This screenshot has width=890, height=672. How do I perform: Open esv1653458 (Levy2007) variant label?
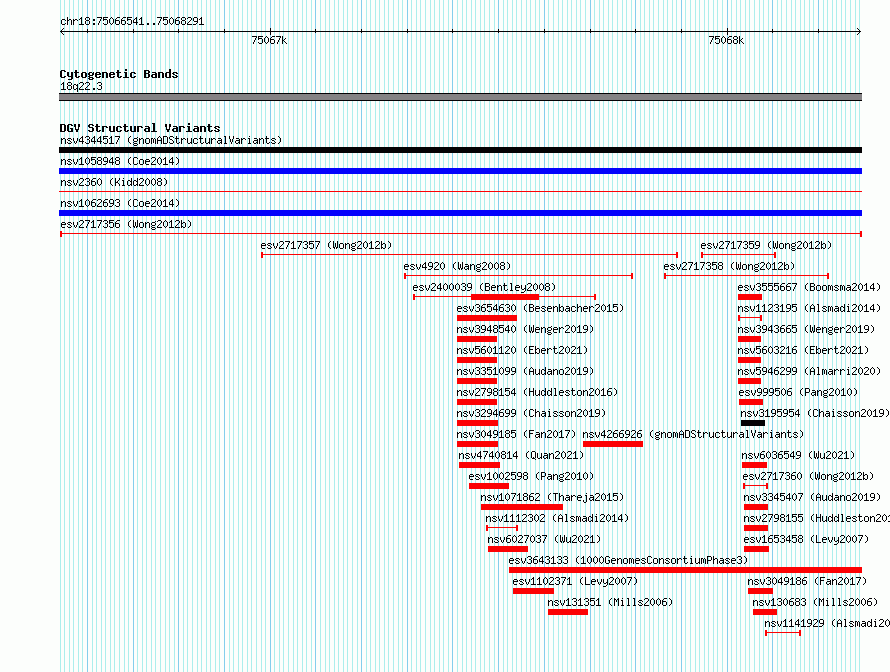[806, 539]
